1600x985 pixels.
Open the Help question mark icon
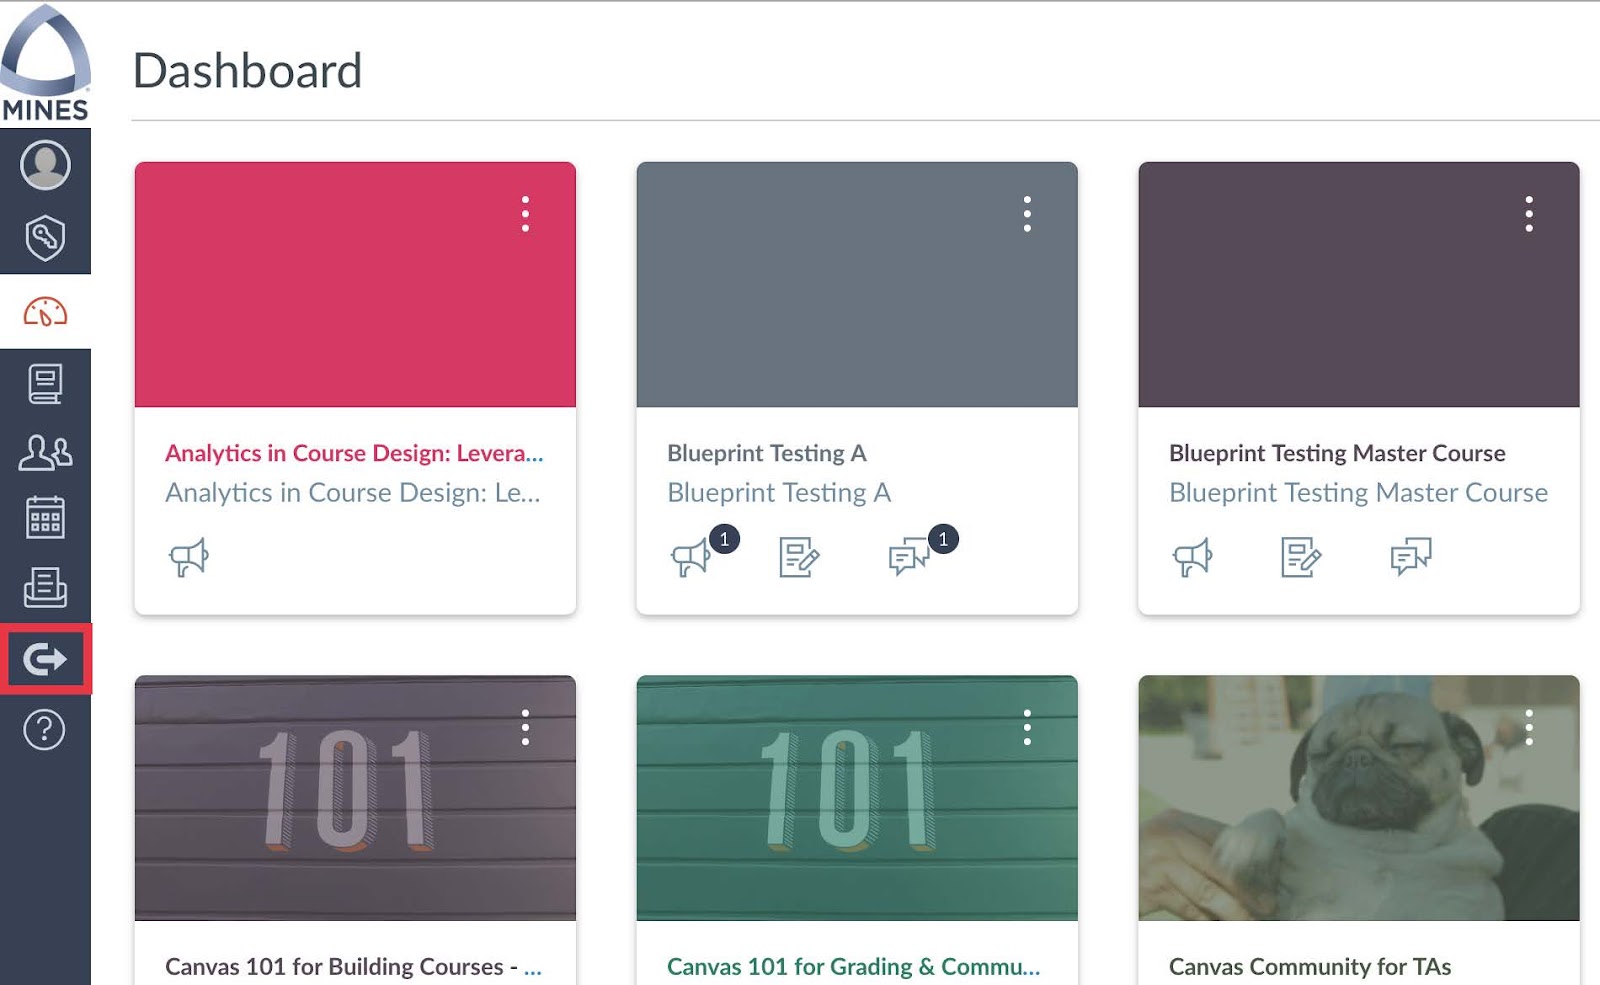[45, 730]
